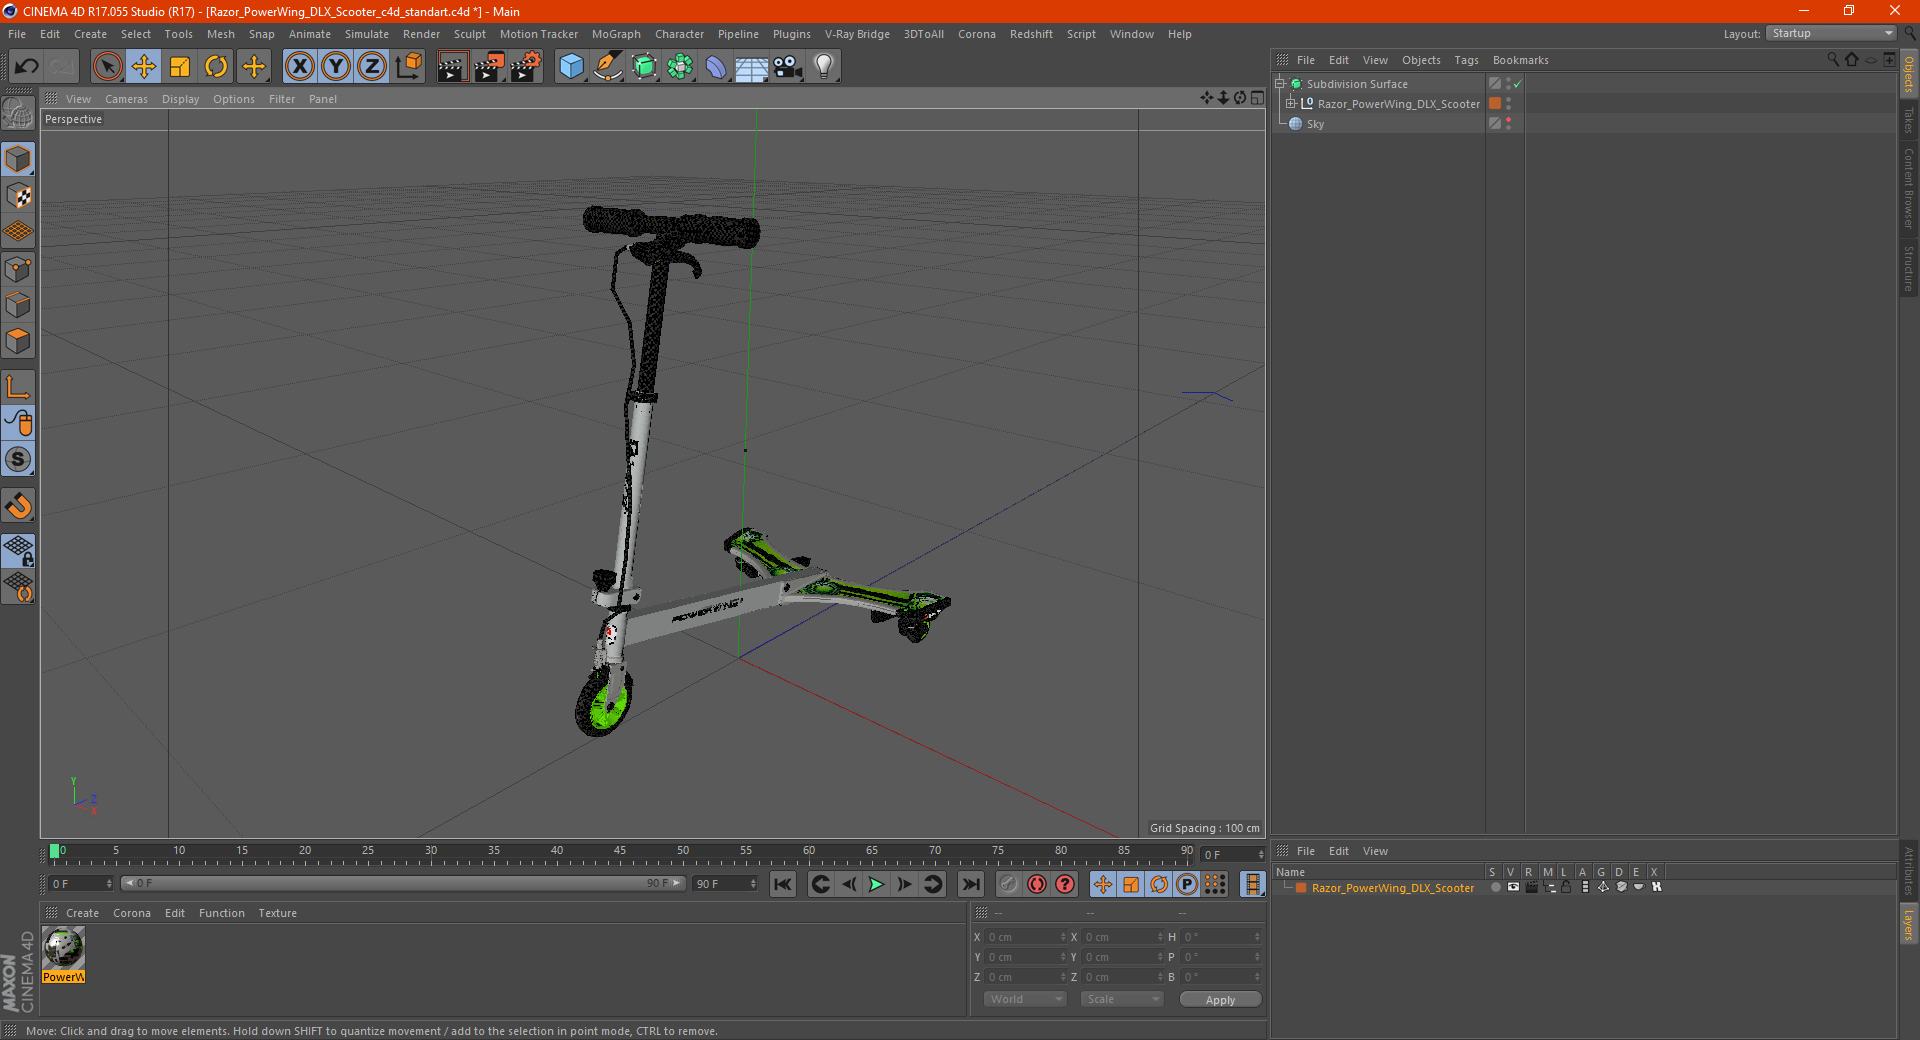Click the Undo arrow icon

27,67
